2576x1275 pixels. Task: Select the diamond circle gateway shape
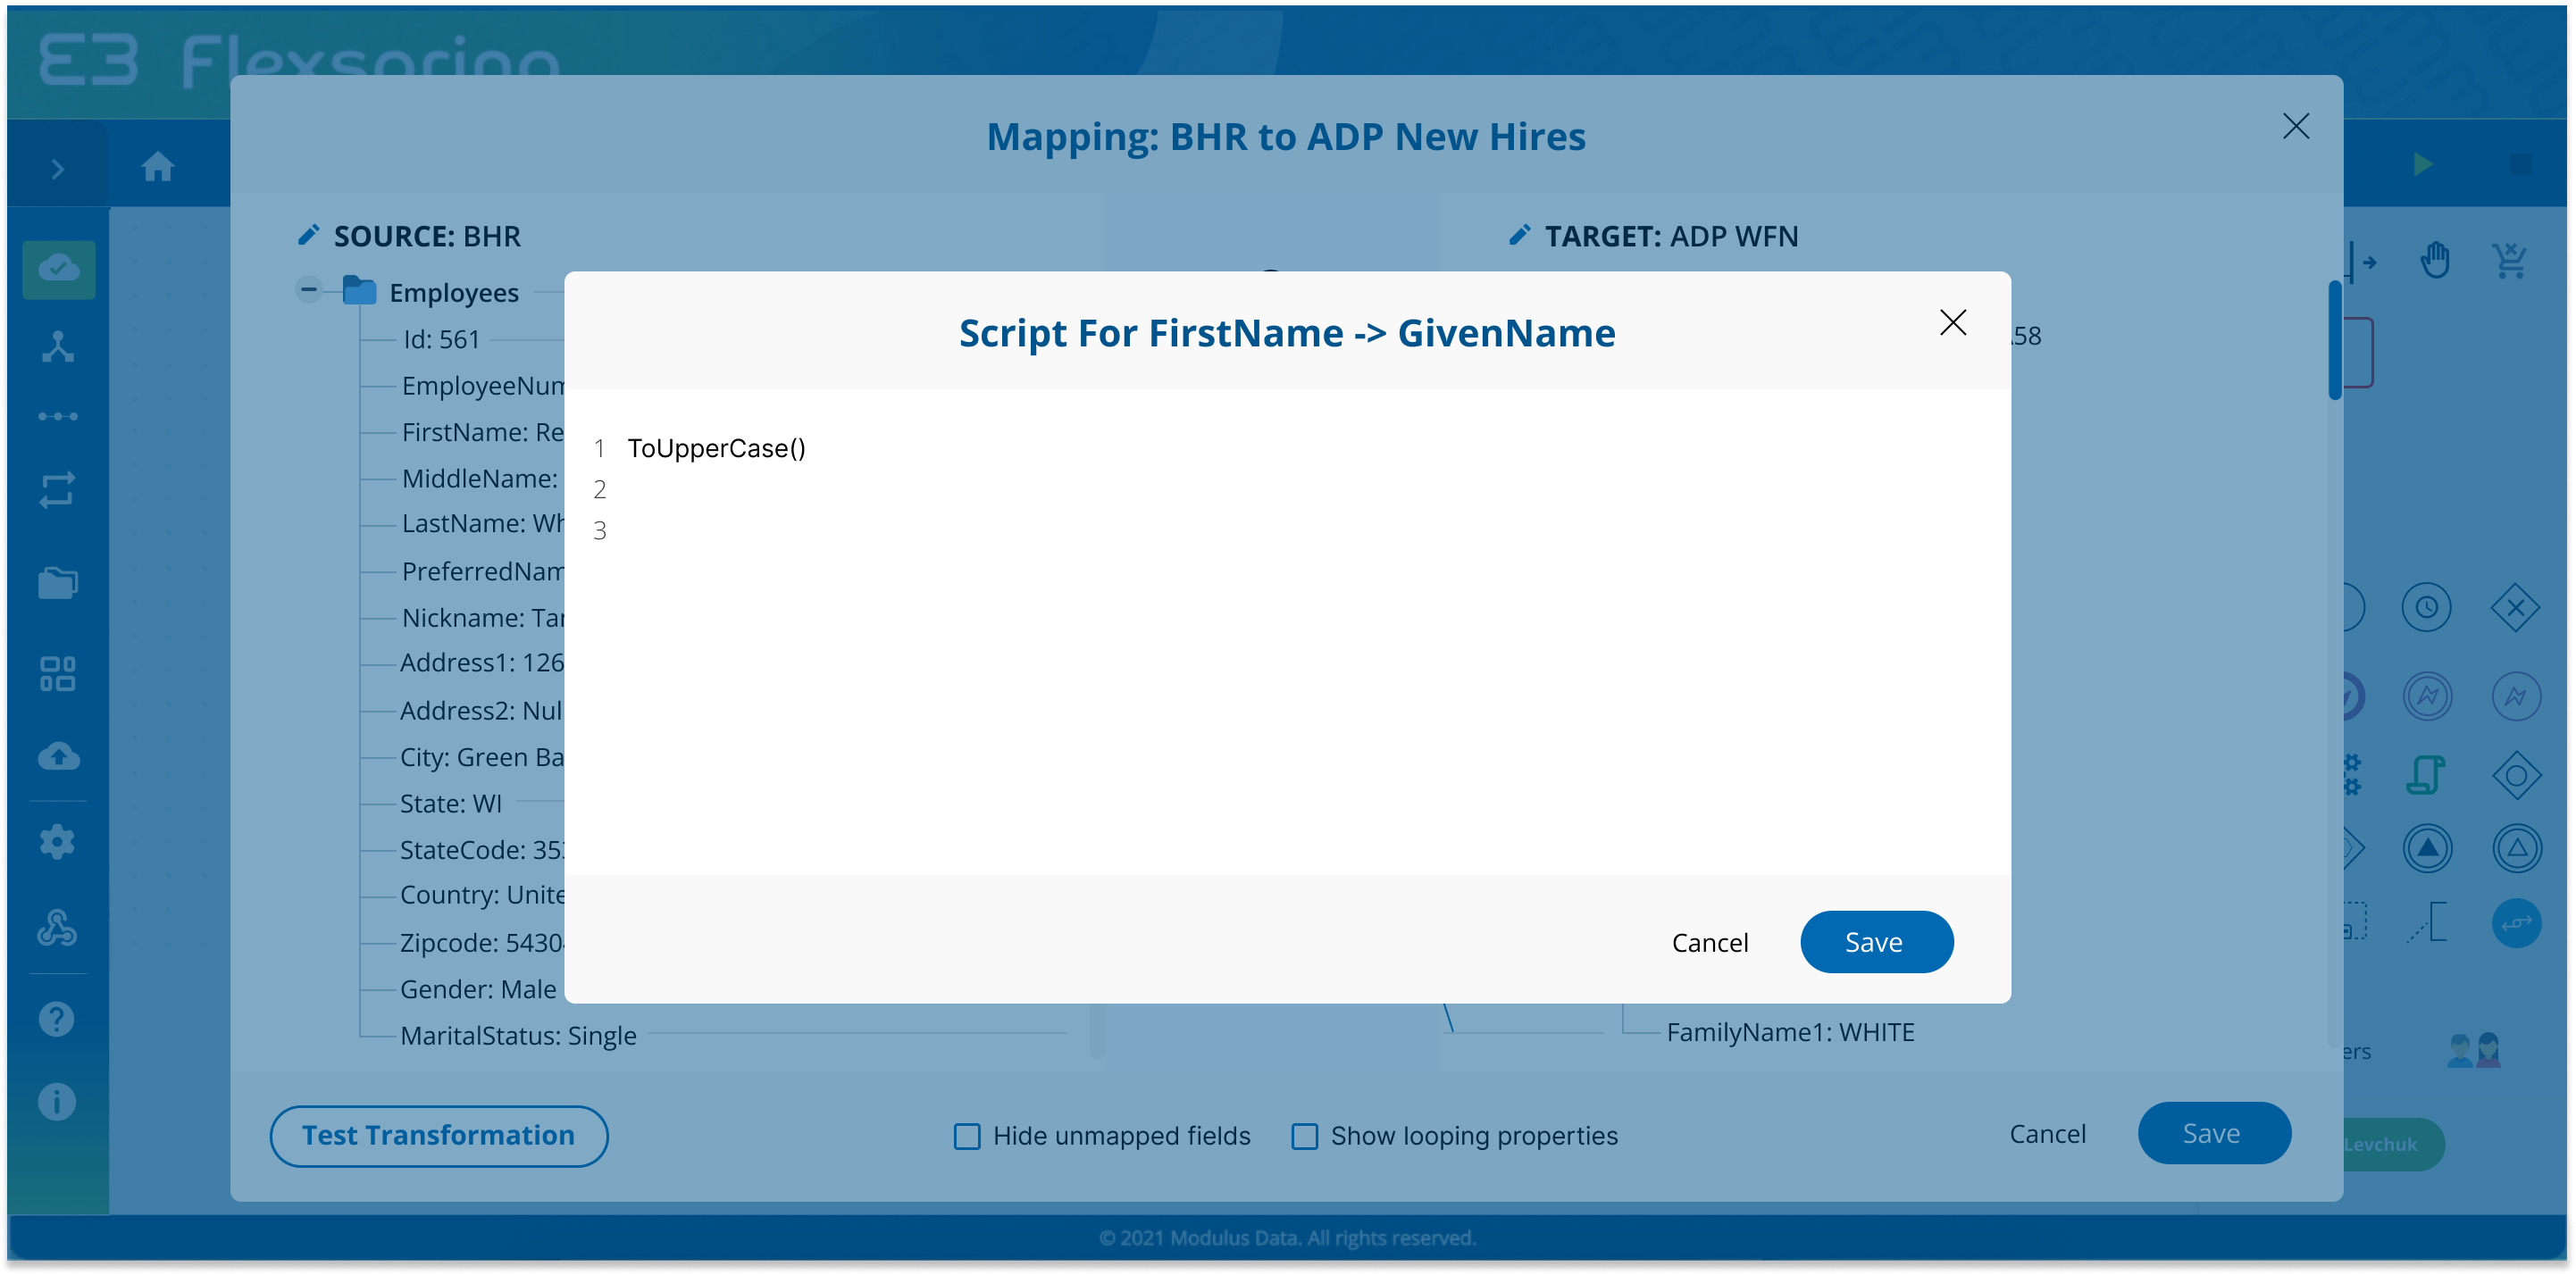click(2516, 775)
